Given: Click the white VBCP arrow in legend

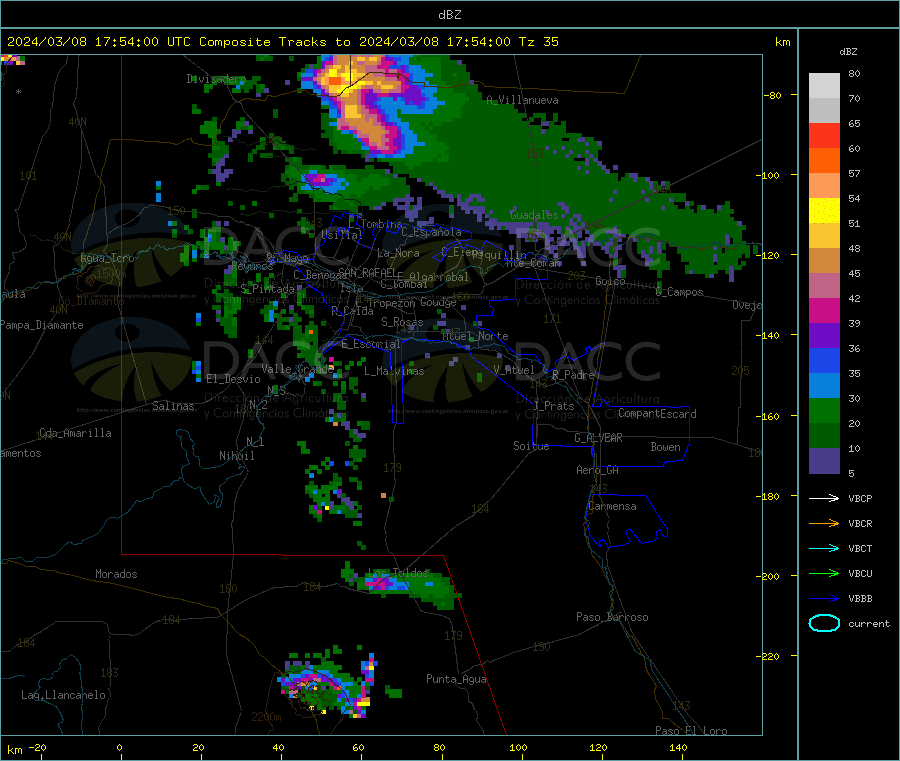Looking at the screenshot, I should (824, 498).
